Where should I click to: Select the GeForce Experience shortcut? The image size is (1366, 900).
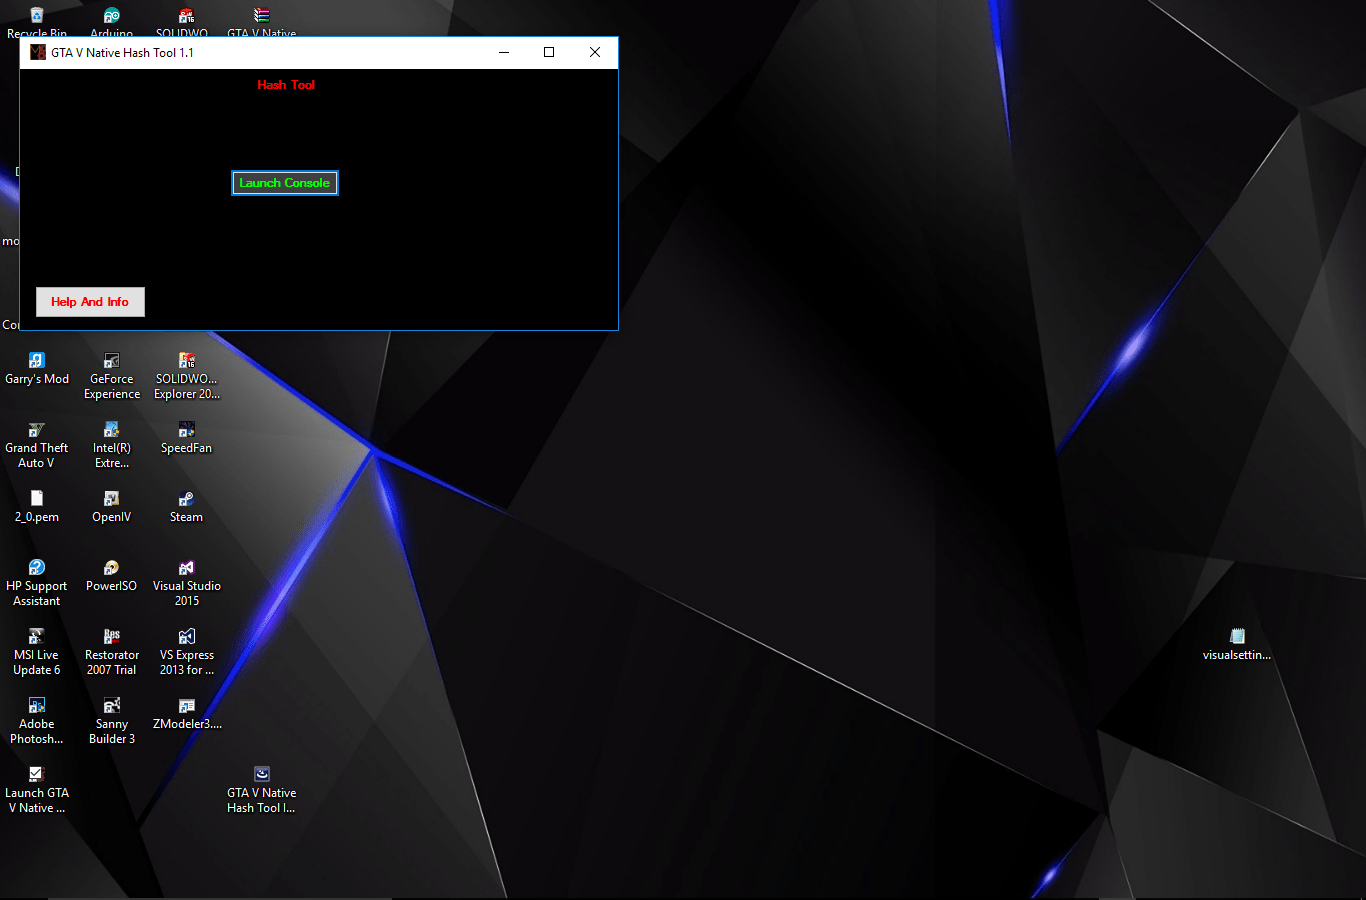112,376
